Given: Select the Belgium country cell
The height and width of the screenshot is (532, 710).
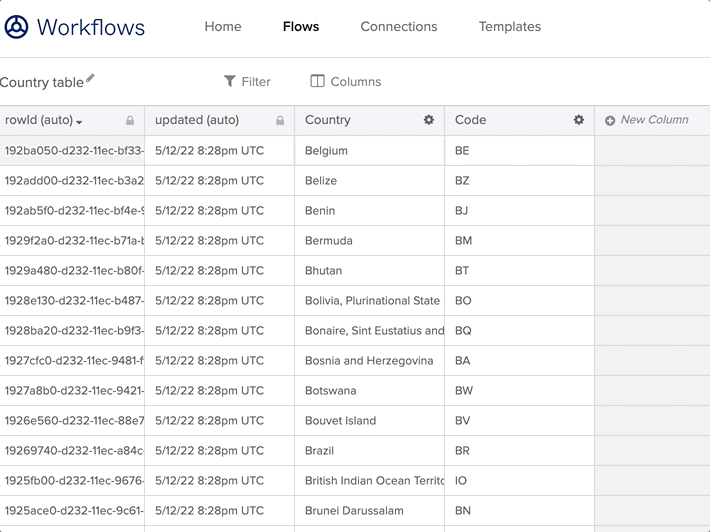Looking at the screenshot, I should pyautogui.click(x=326, y=151).
